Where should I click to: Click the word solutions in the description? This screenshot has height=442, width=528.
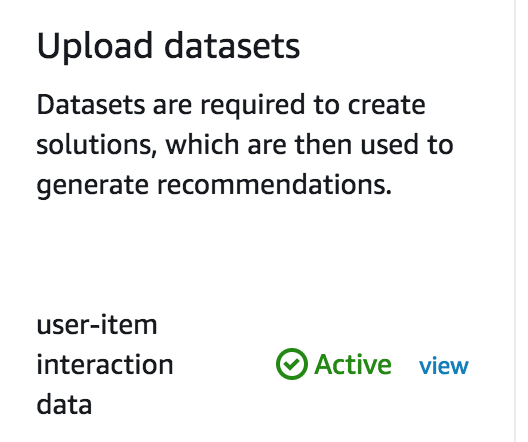[x=97, y=145]
